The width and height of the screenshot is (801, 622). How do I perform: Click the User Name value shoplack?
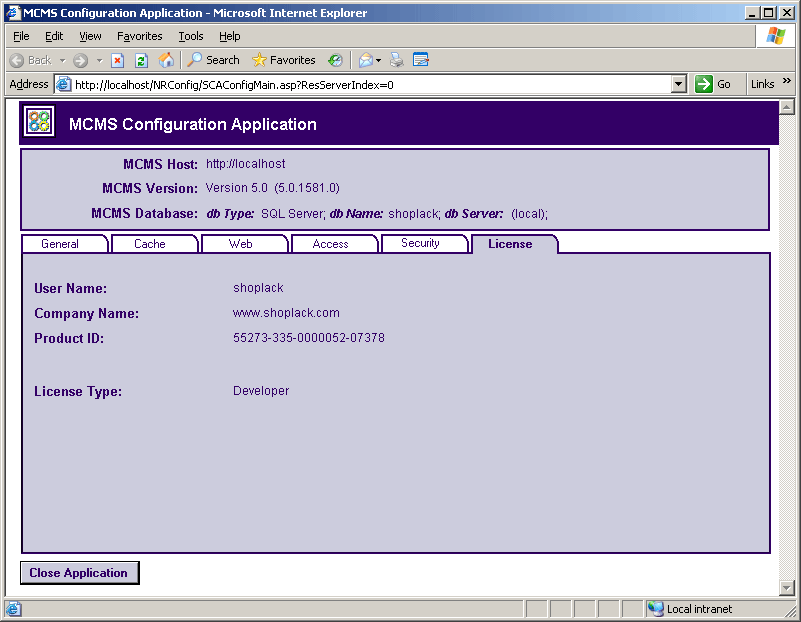(x=258, y=288)
